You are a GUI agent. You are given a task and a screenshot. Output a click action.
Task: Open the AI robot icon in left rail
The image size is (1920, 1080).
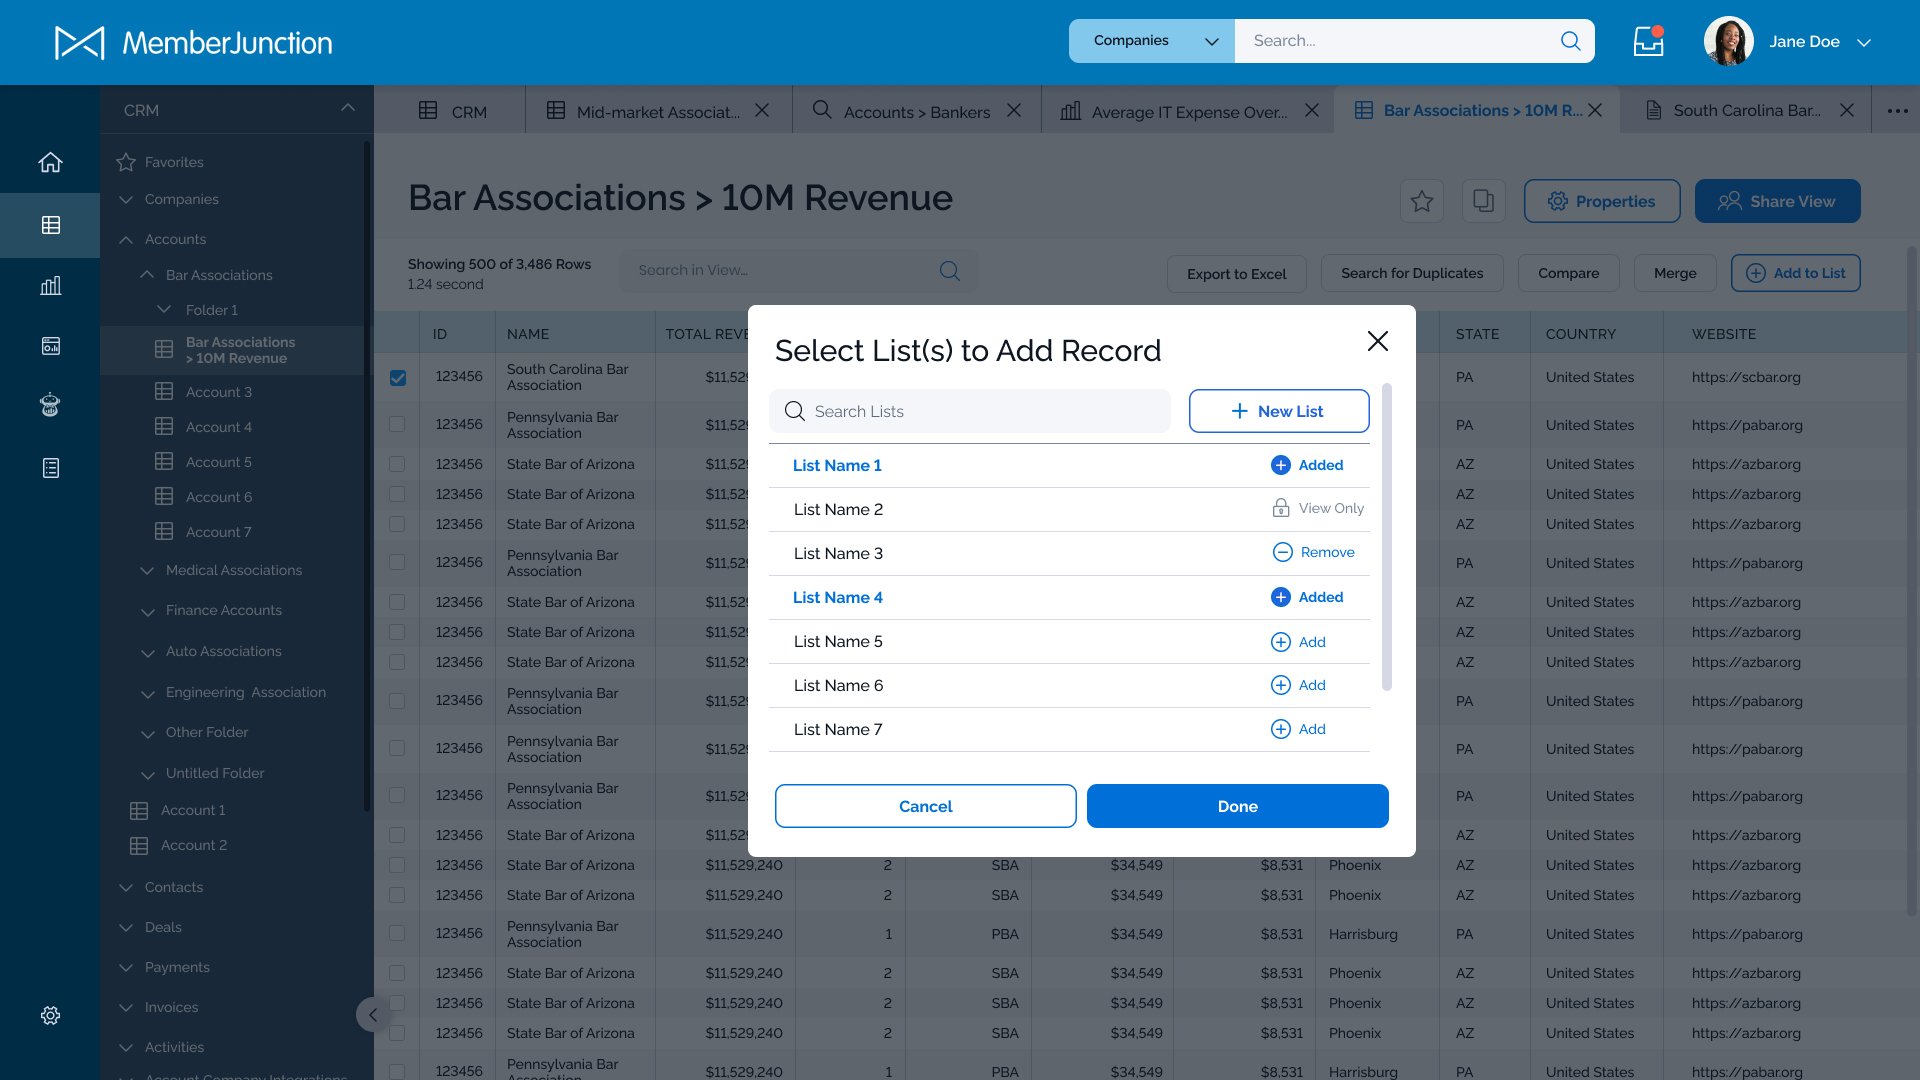tap(50, 405)
